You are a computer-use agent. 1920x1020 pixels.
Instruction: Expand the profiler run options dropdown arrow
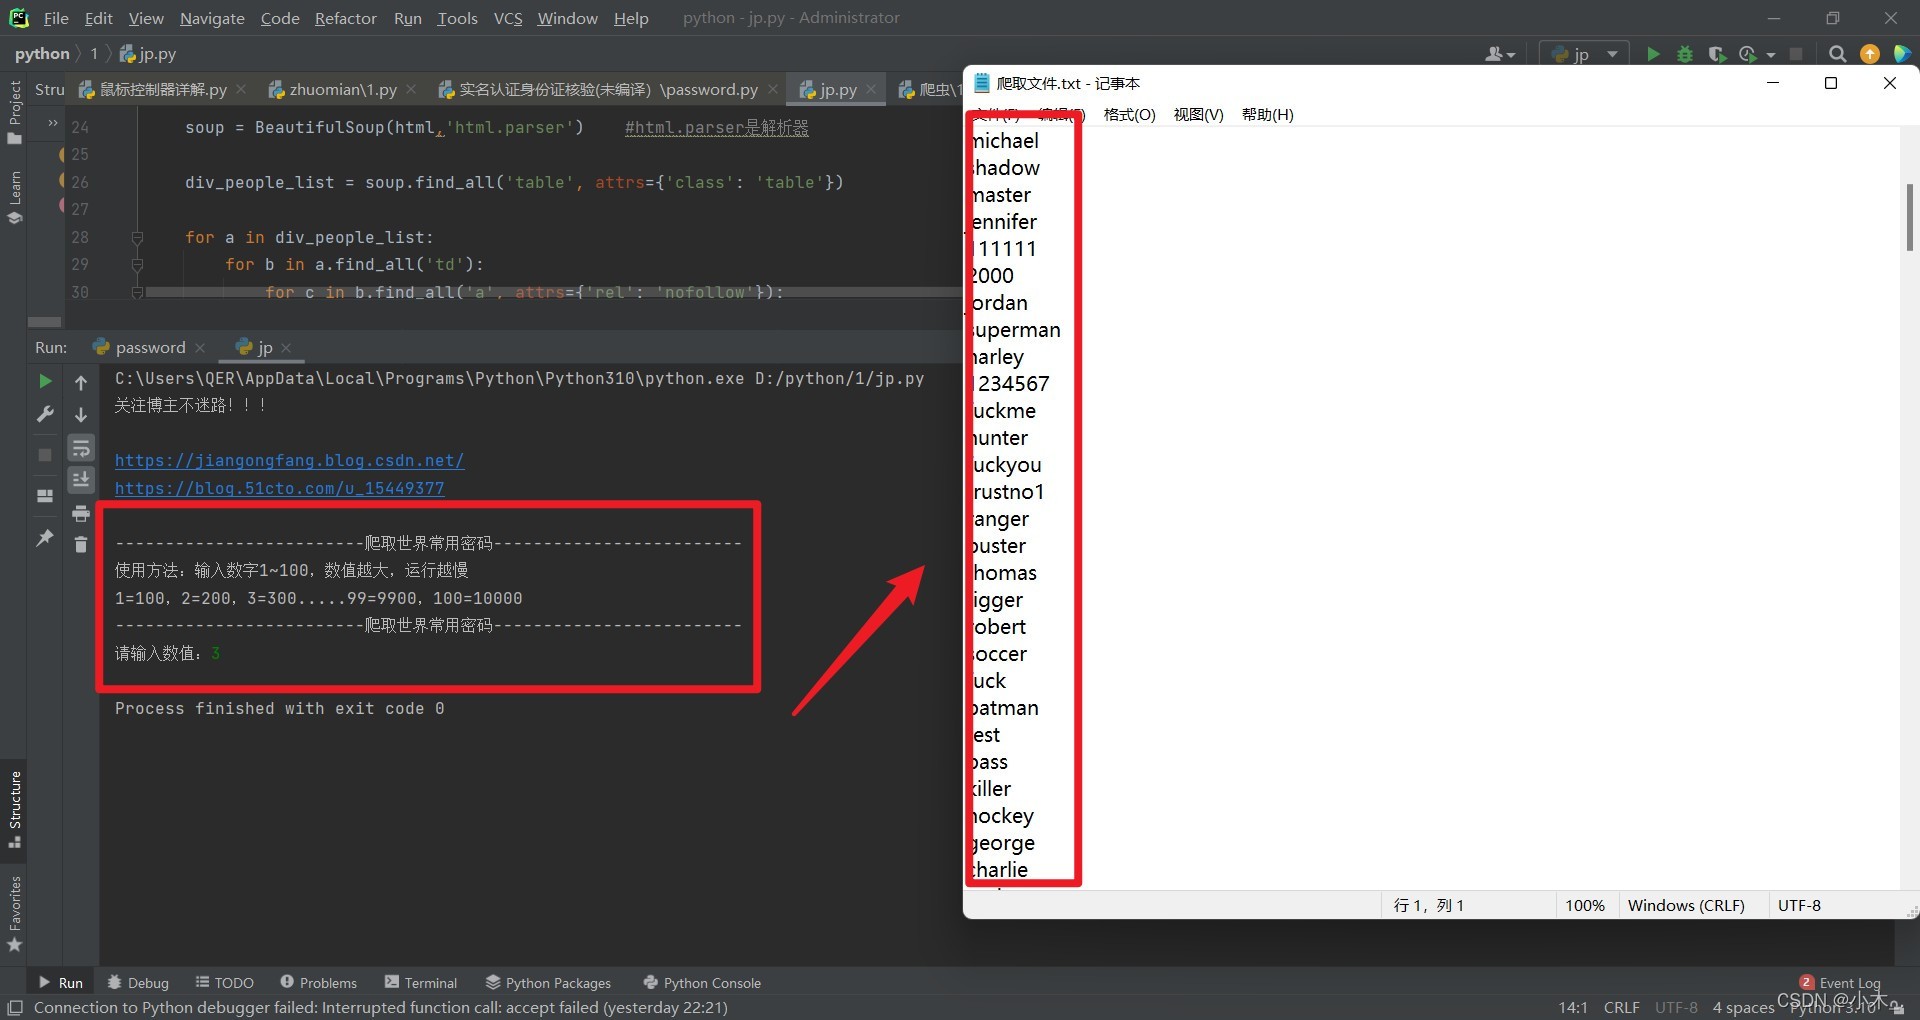click(x=1771, y=55)
